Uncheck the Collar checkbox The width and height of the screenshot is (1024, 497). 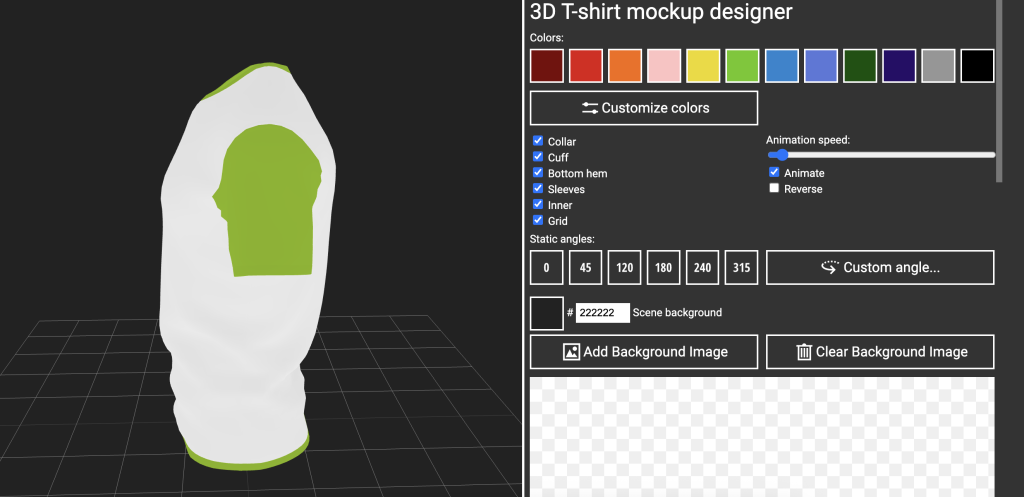[538, 141]
